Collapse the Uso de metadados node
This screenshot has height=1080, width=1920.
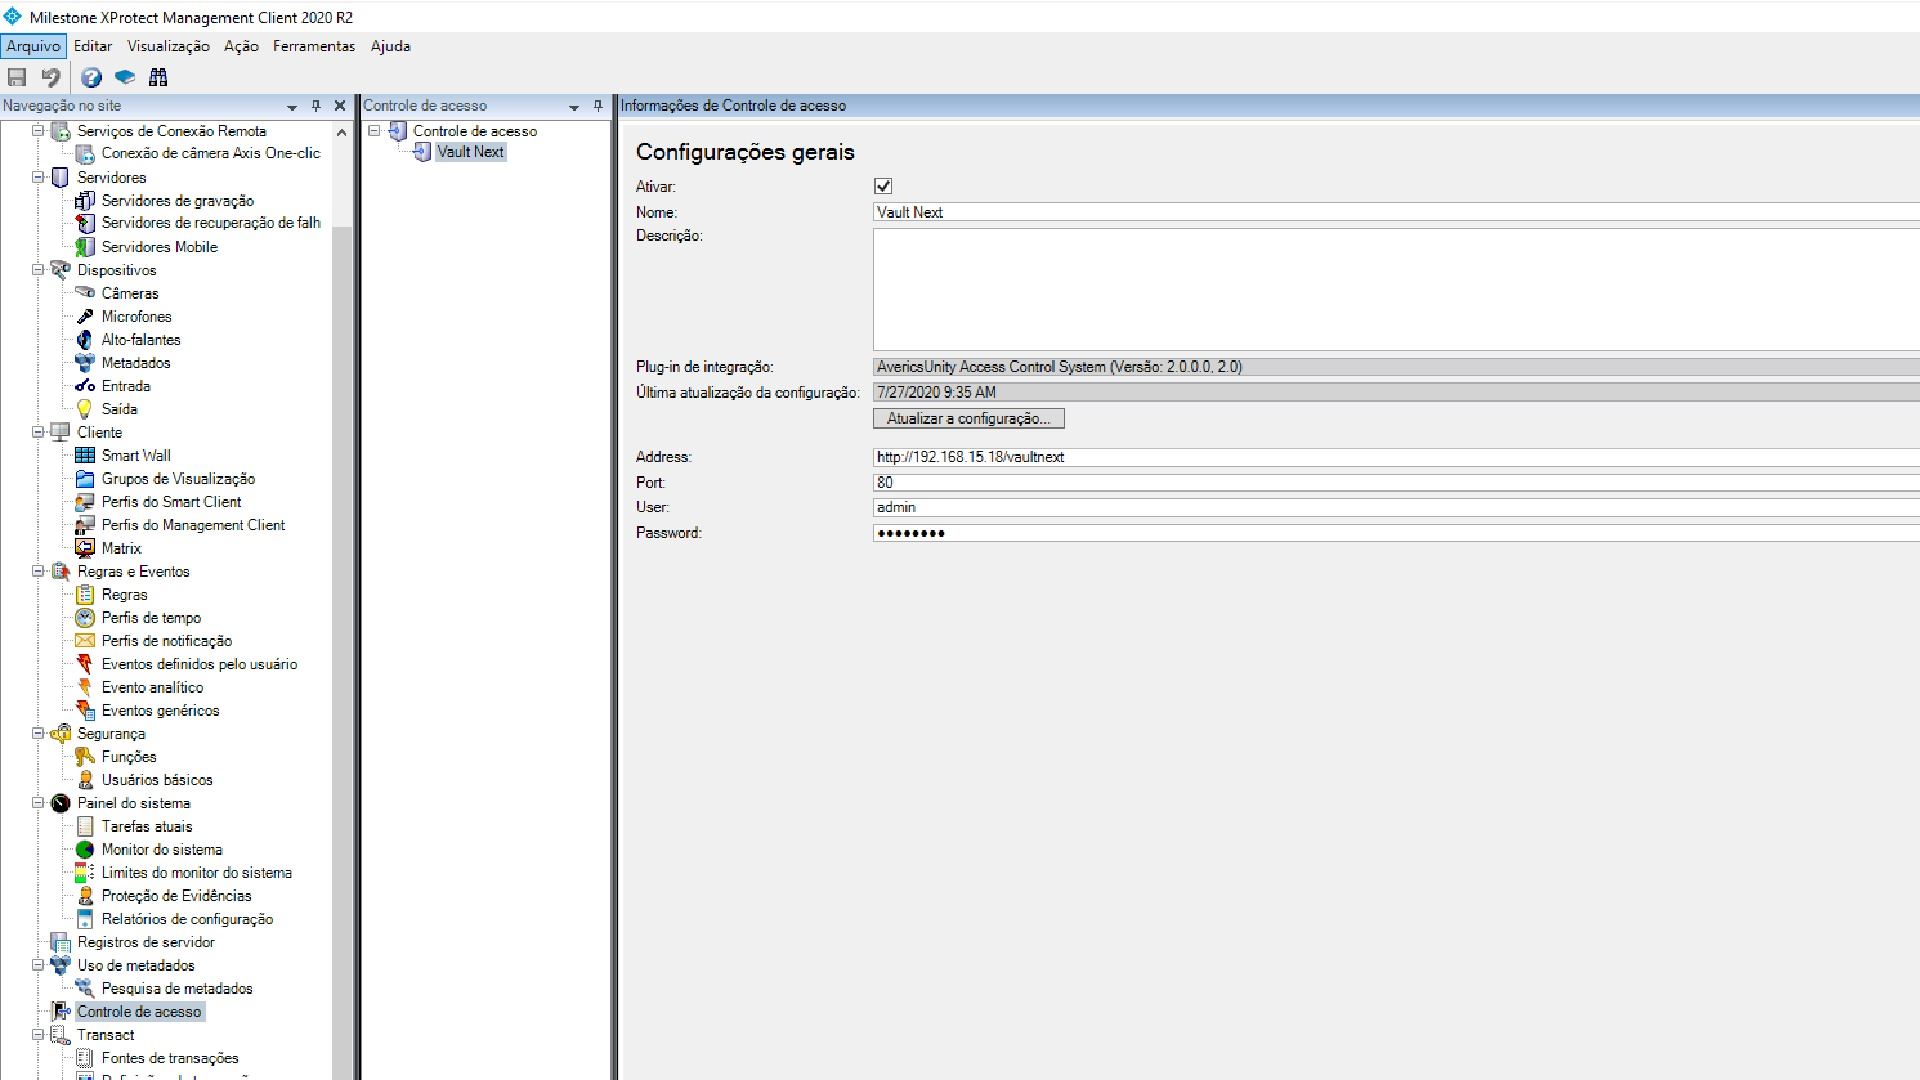(38, 965)
